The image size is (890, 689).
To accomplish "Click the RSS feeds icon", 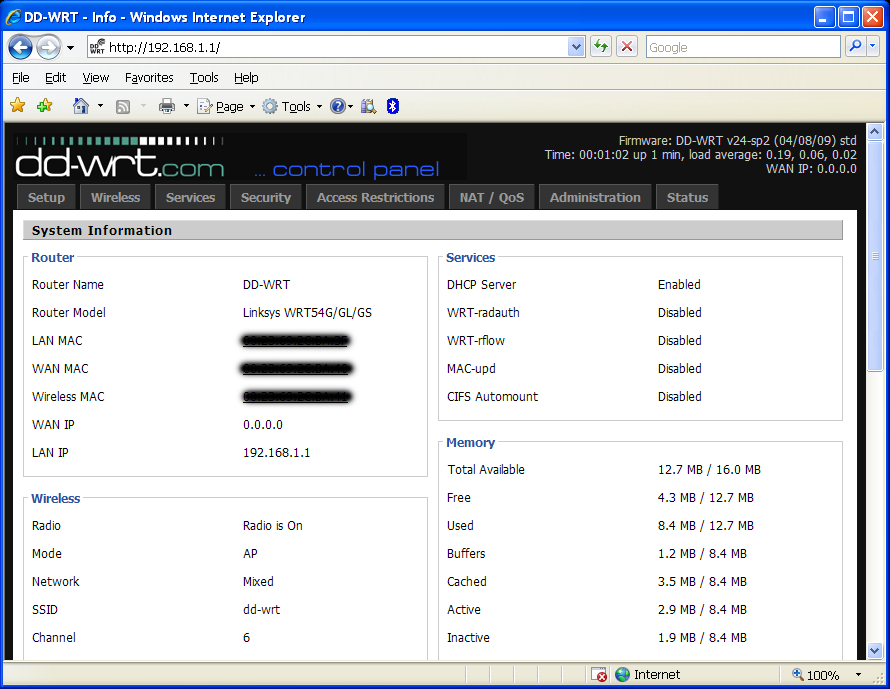I will pyautogui.click(x=123, y=107).
